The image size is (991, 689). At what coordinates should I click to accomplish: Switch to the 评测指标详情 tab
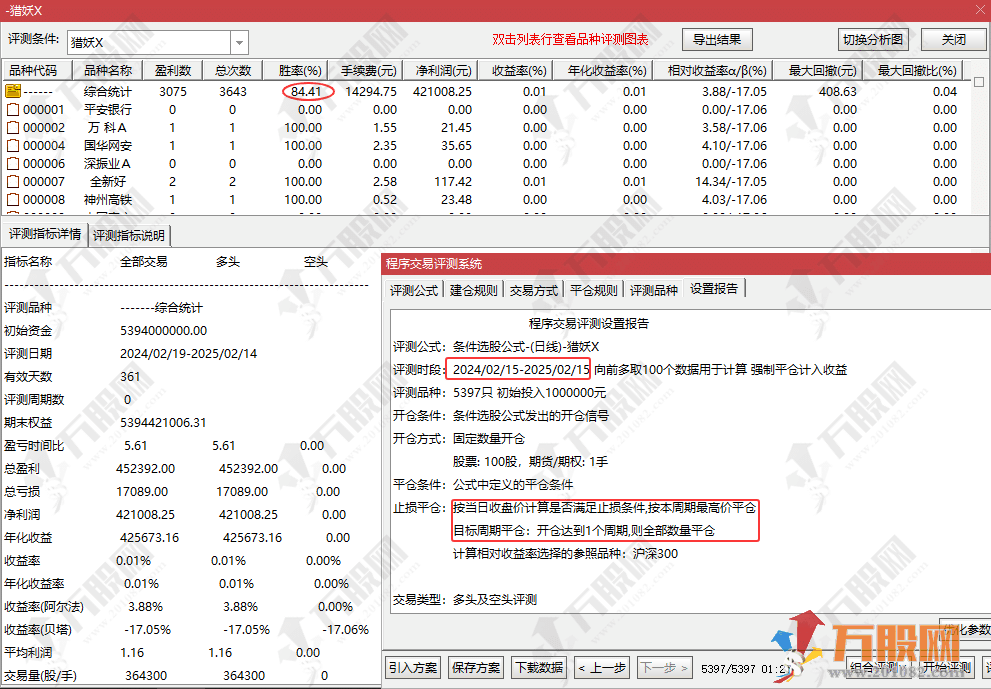(45, 235)
